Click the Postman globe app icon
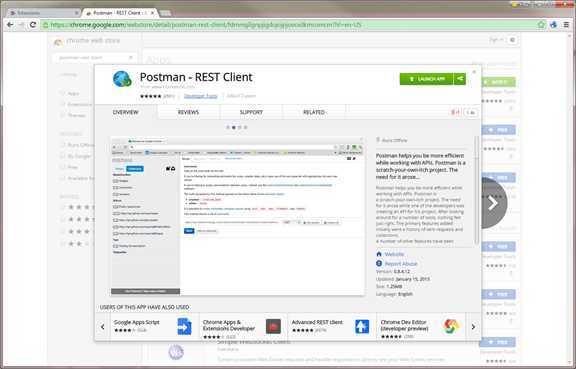This screenshot has width=576, height=369. pyautogui.click(x=122, y=79)
